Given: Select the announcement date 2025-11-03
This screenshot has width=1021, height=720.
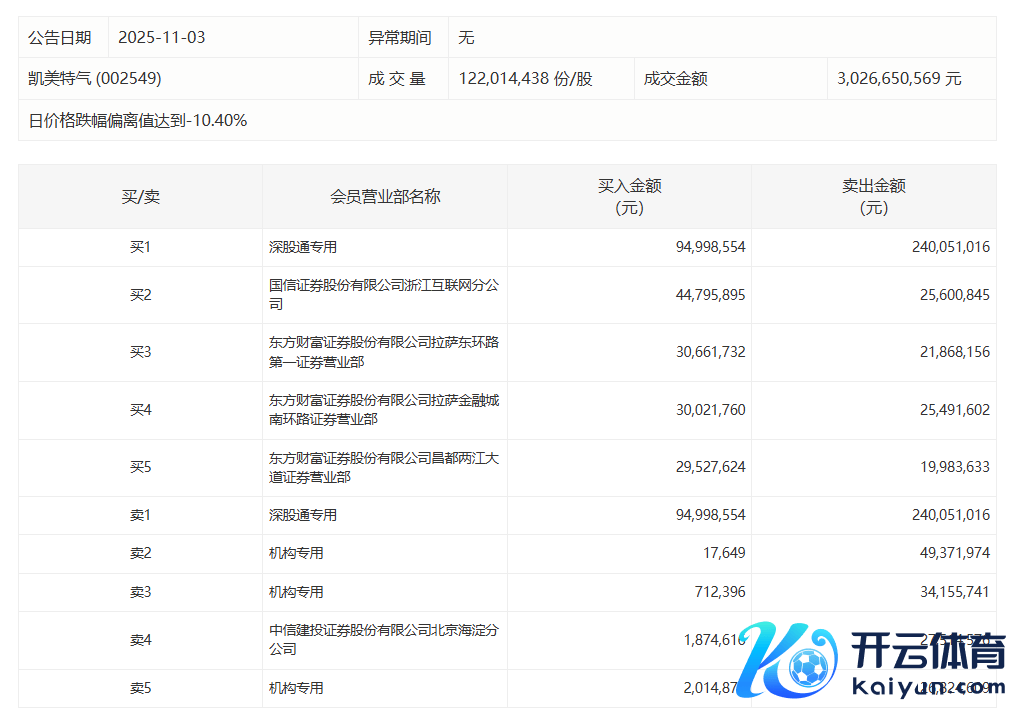Looking at the screenshot, I should [x=161, y=38].
